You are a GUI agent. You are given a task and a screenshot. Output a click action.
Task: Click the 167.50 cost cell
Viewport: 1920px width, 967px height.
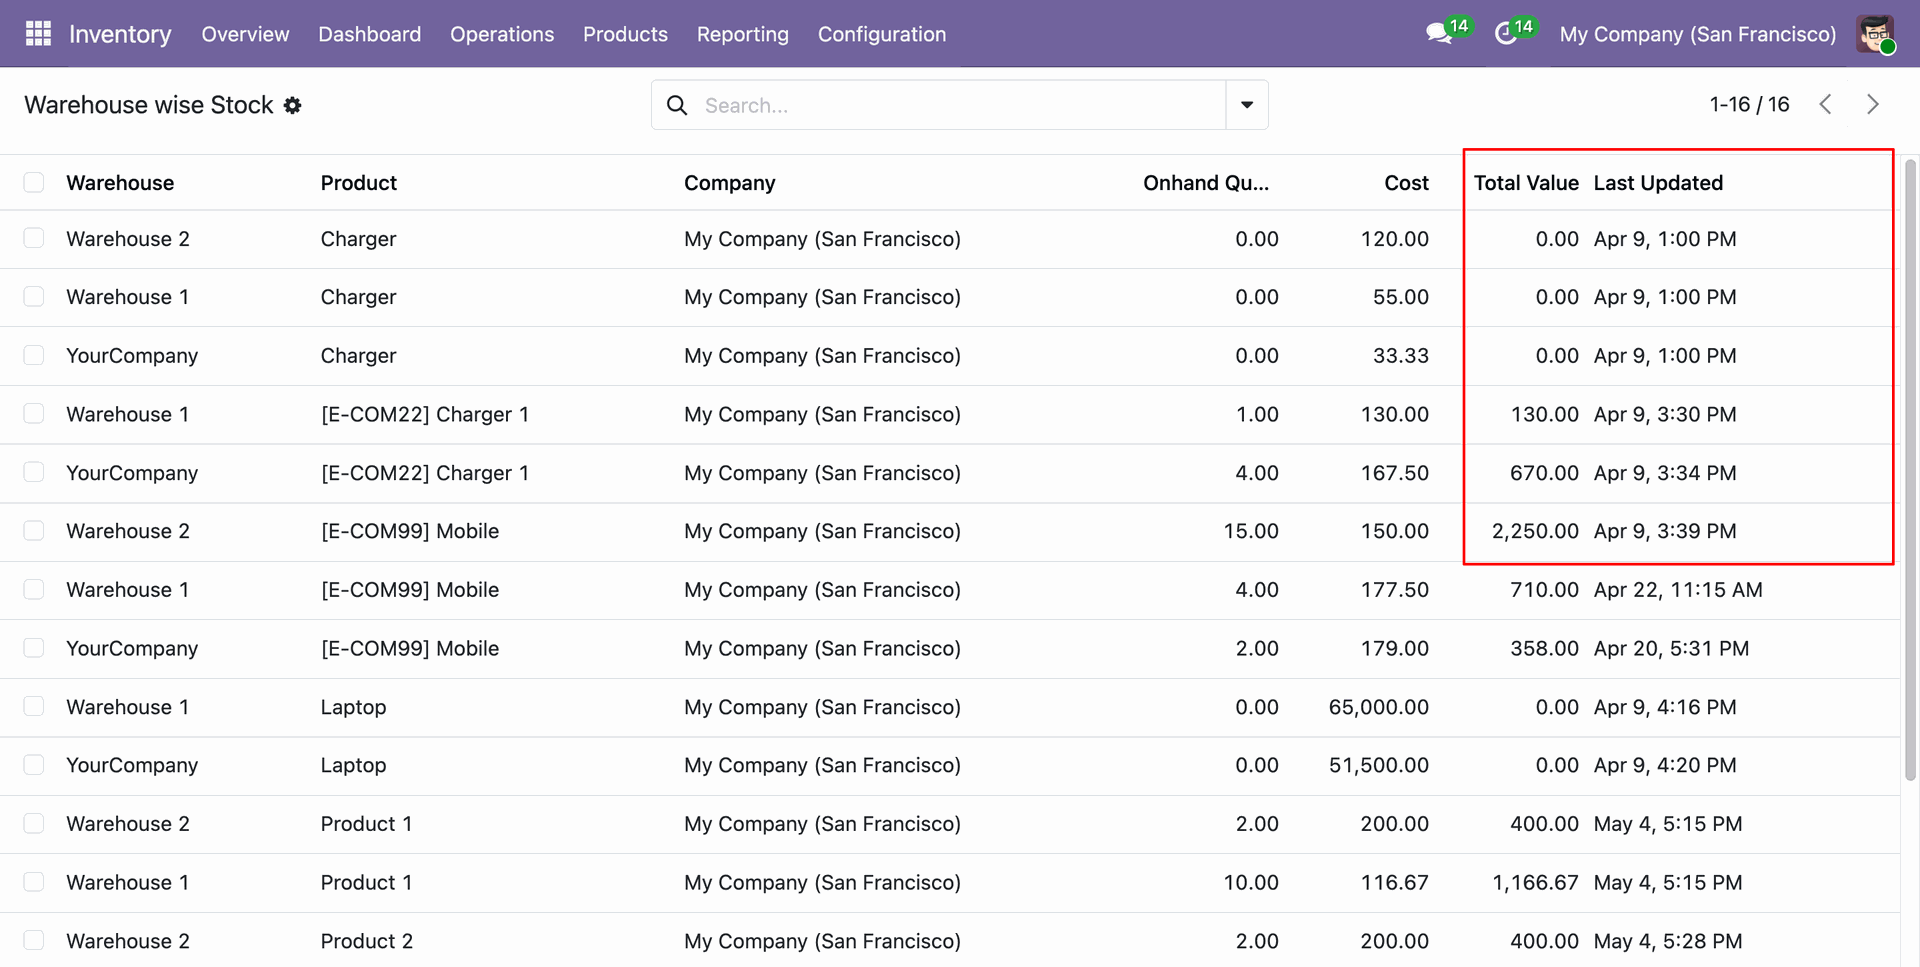pyautogui.click(x=1394, y=473)
